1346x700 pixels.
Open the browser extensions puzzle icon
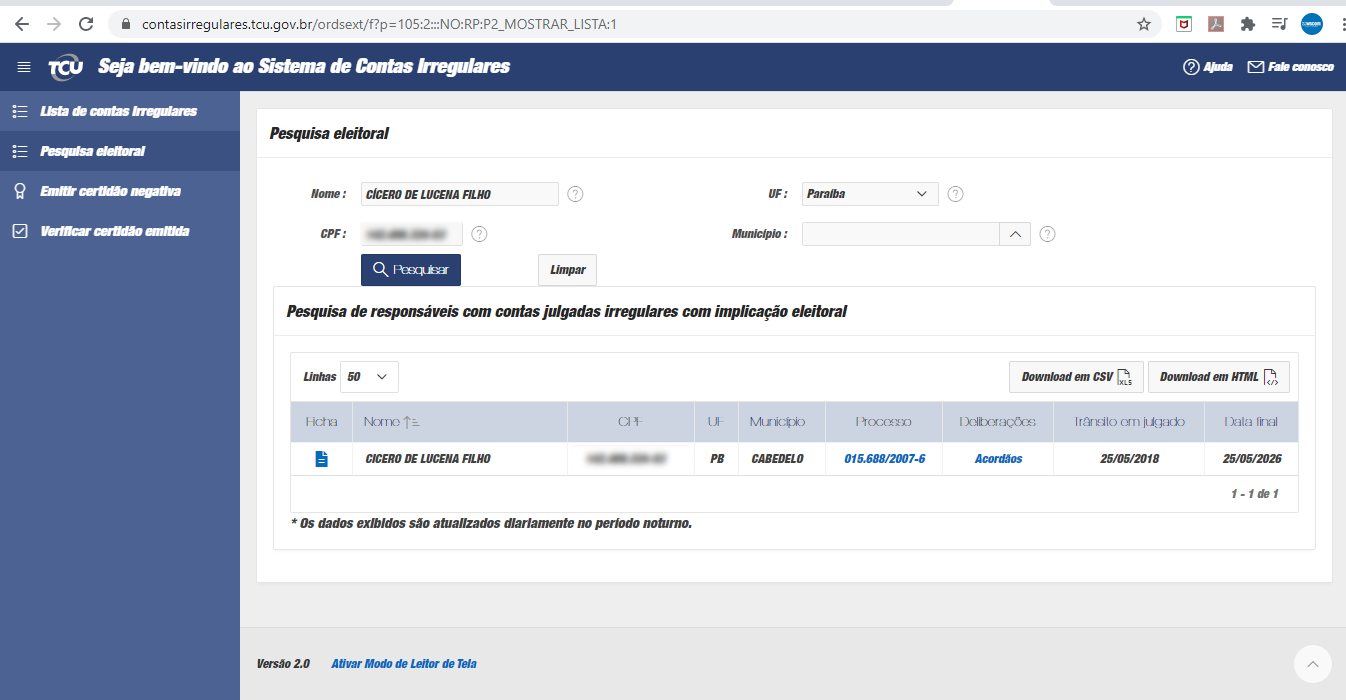click(x=1247, y=24)
